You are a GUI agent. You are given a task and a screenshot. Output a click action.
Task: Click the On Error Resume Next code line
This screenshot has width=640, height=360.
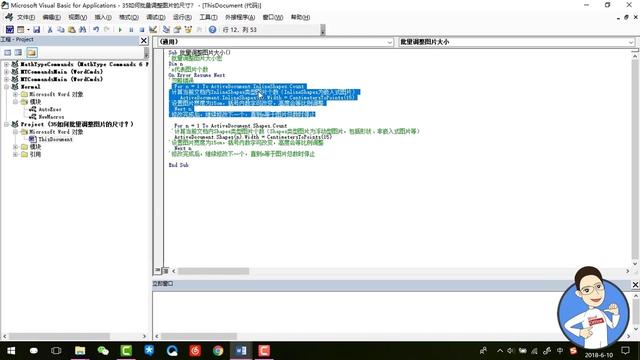pos(197,75)
